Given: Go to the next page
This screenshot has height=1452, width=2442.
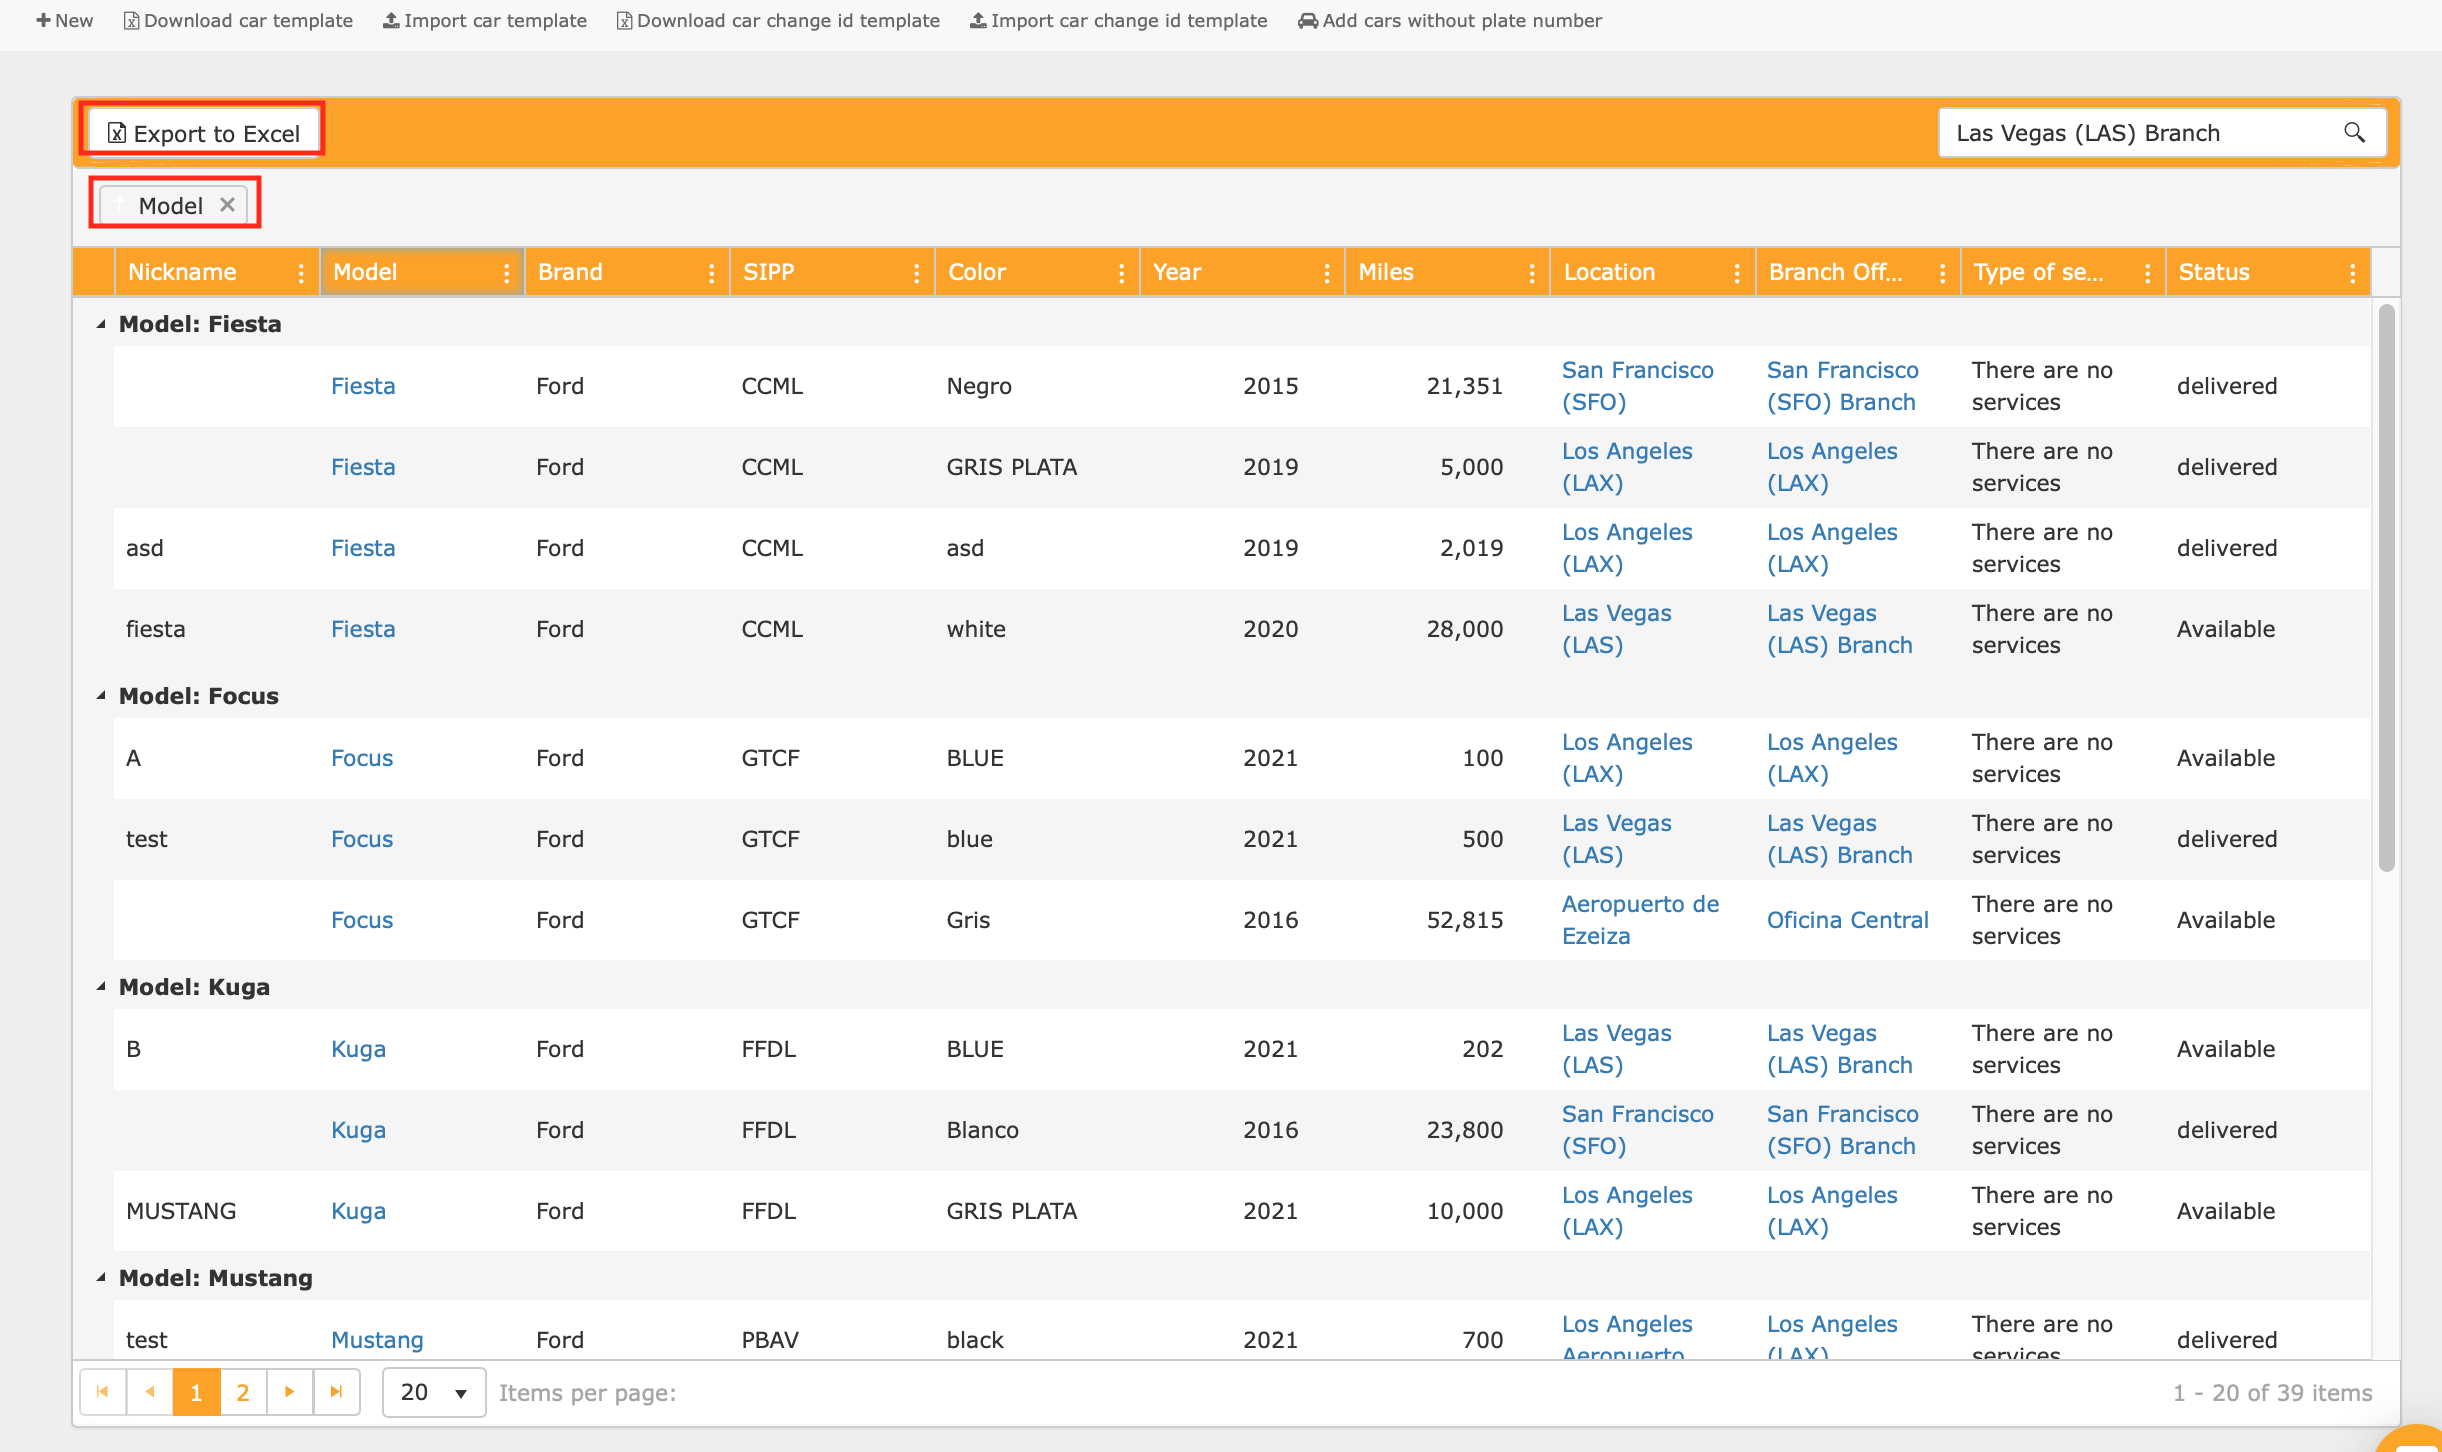Looking at the screenshot, I should [289, 1392].
